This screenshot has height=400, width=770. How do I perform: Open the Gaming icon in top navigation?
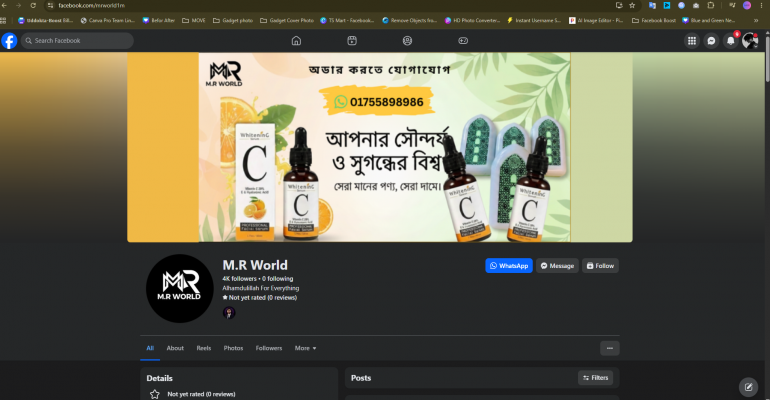[463, 41]
